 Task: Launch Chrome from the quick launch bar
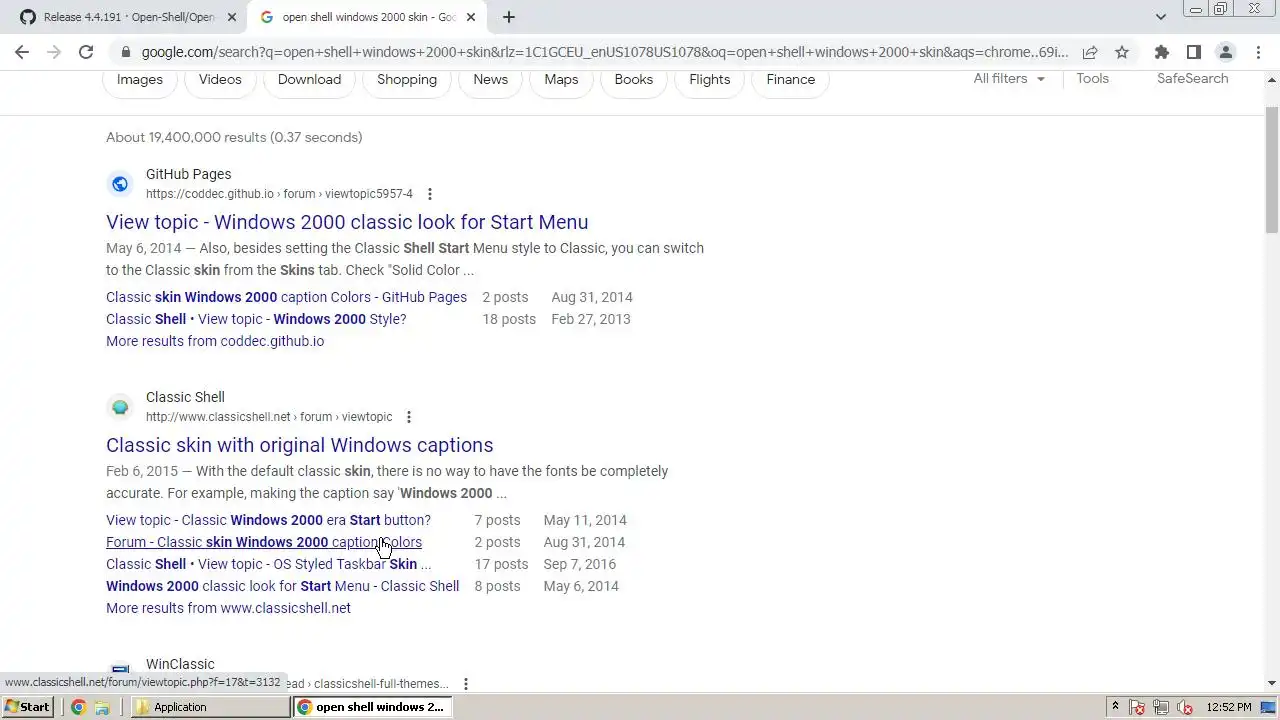click(78, 707)
